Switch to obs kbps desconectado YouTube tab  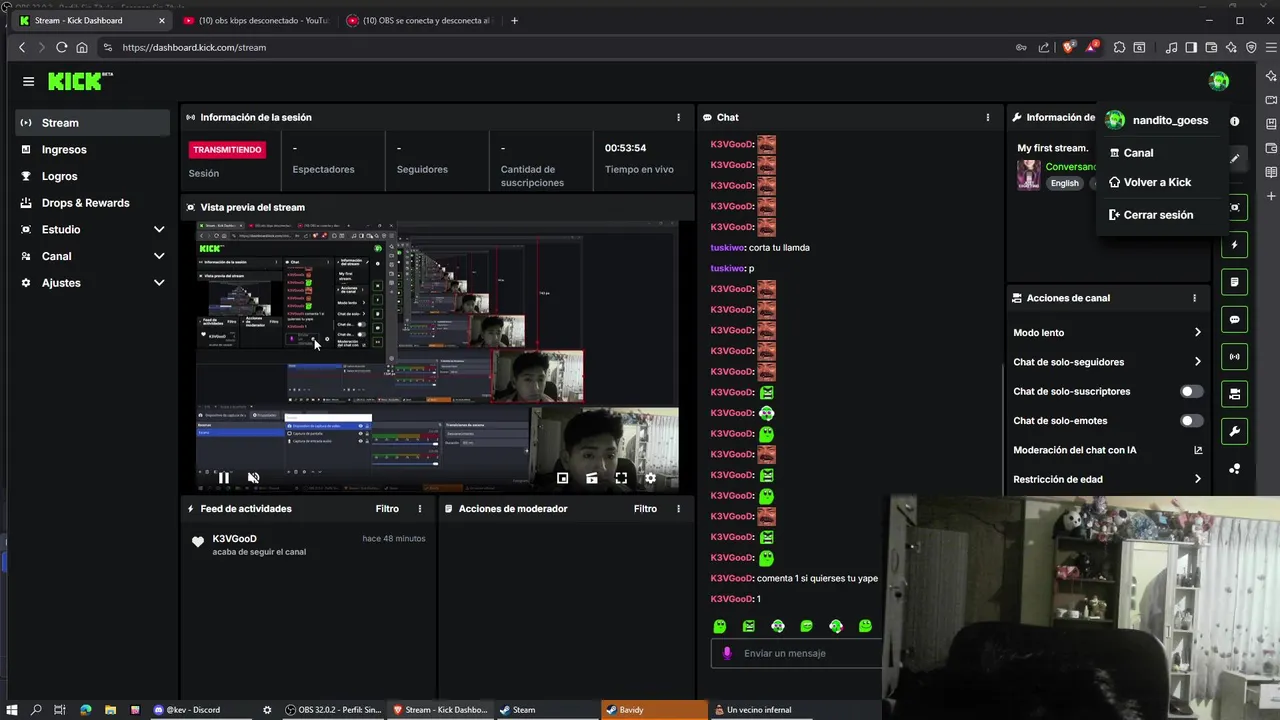coord(256,20)
